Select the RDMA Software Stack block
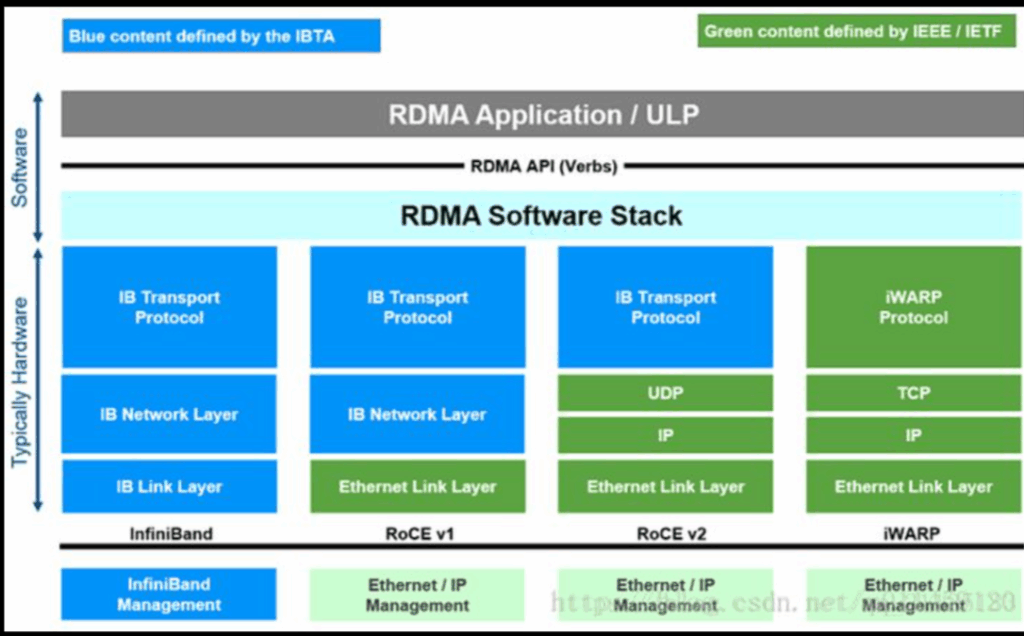1024x636 pixels. pyautogui.click(x=542, y=215)
